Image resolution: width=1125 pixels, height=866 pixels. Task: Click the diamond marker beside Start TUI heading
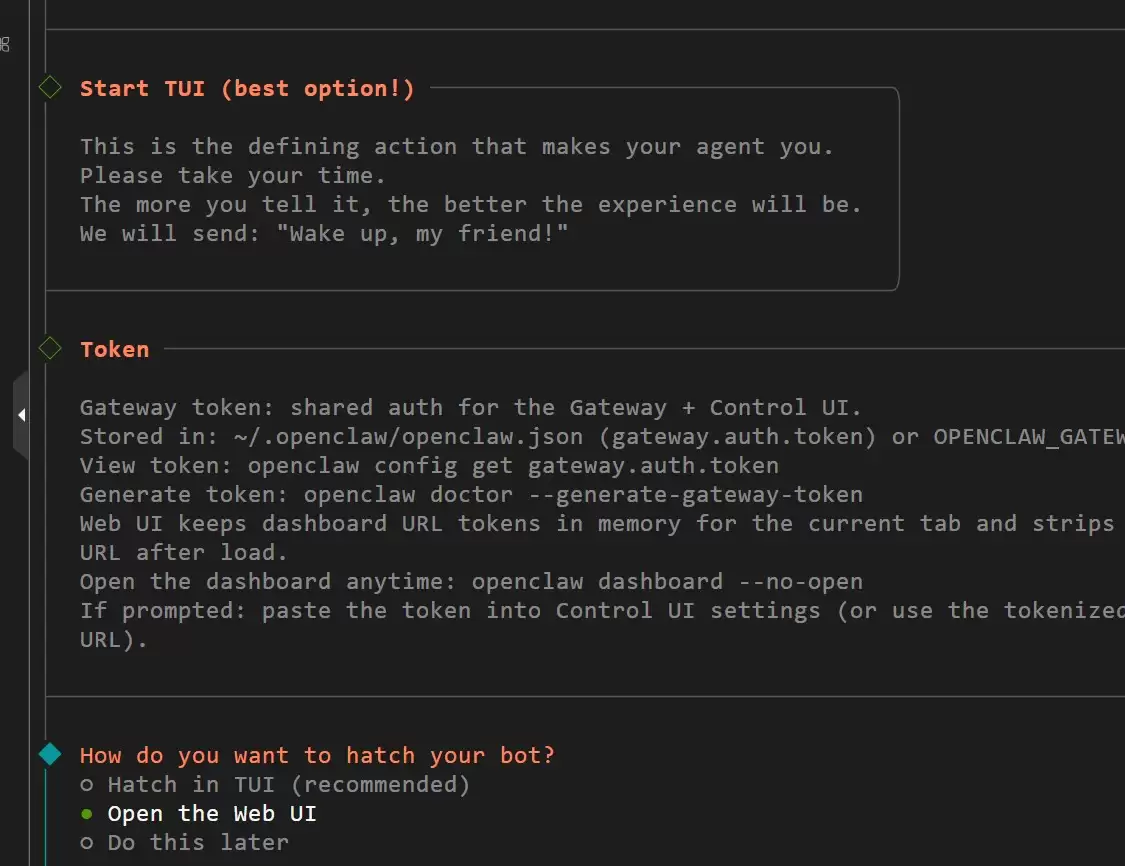[x=50, y=88]
